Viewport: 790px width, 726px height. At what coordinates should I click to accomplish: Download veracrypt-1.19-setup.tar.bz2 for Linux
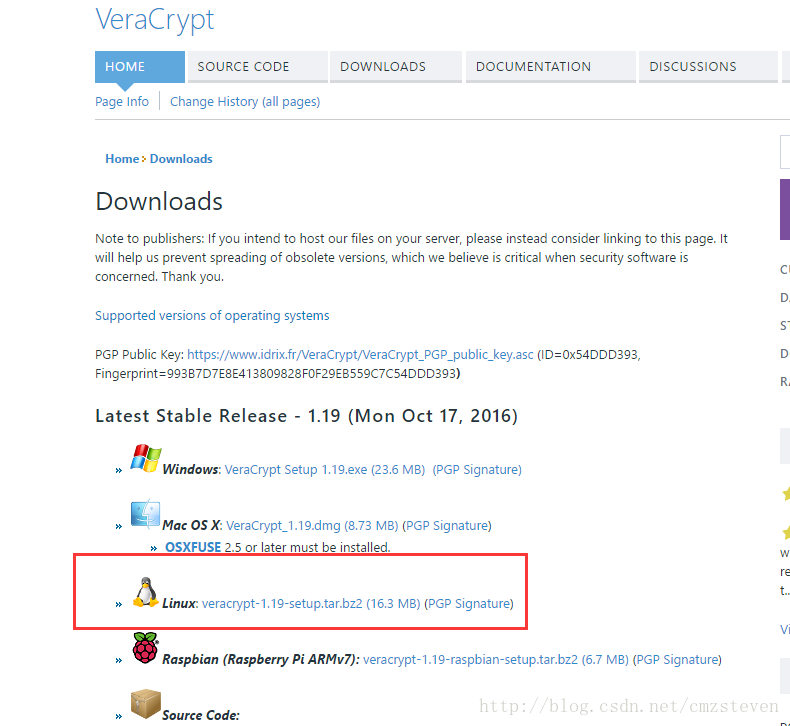tap(311, 604)
